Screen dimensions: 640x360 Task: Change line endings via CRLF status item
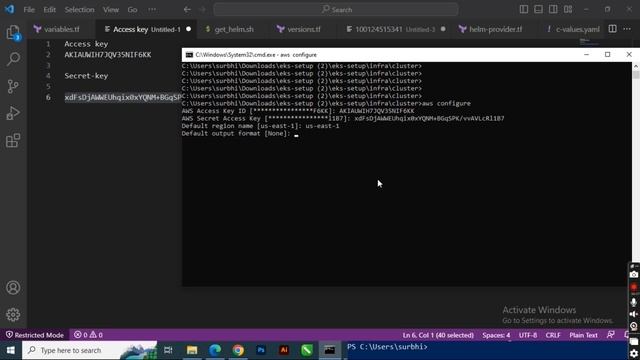tap(553, 335)
